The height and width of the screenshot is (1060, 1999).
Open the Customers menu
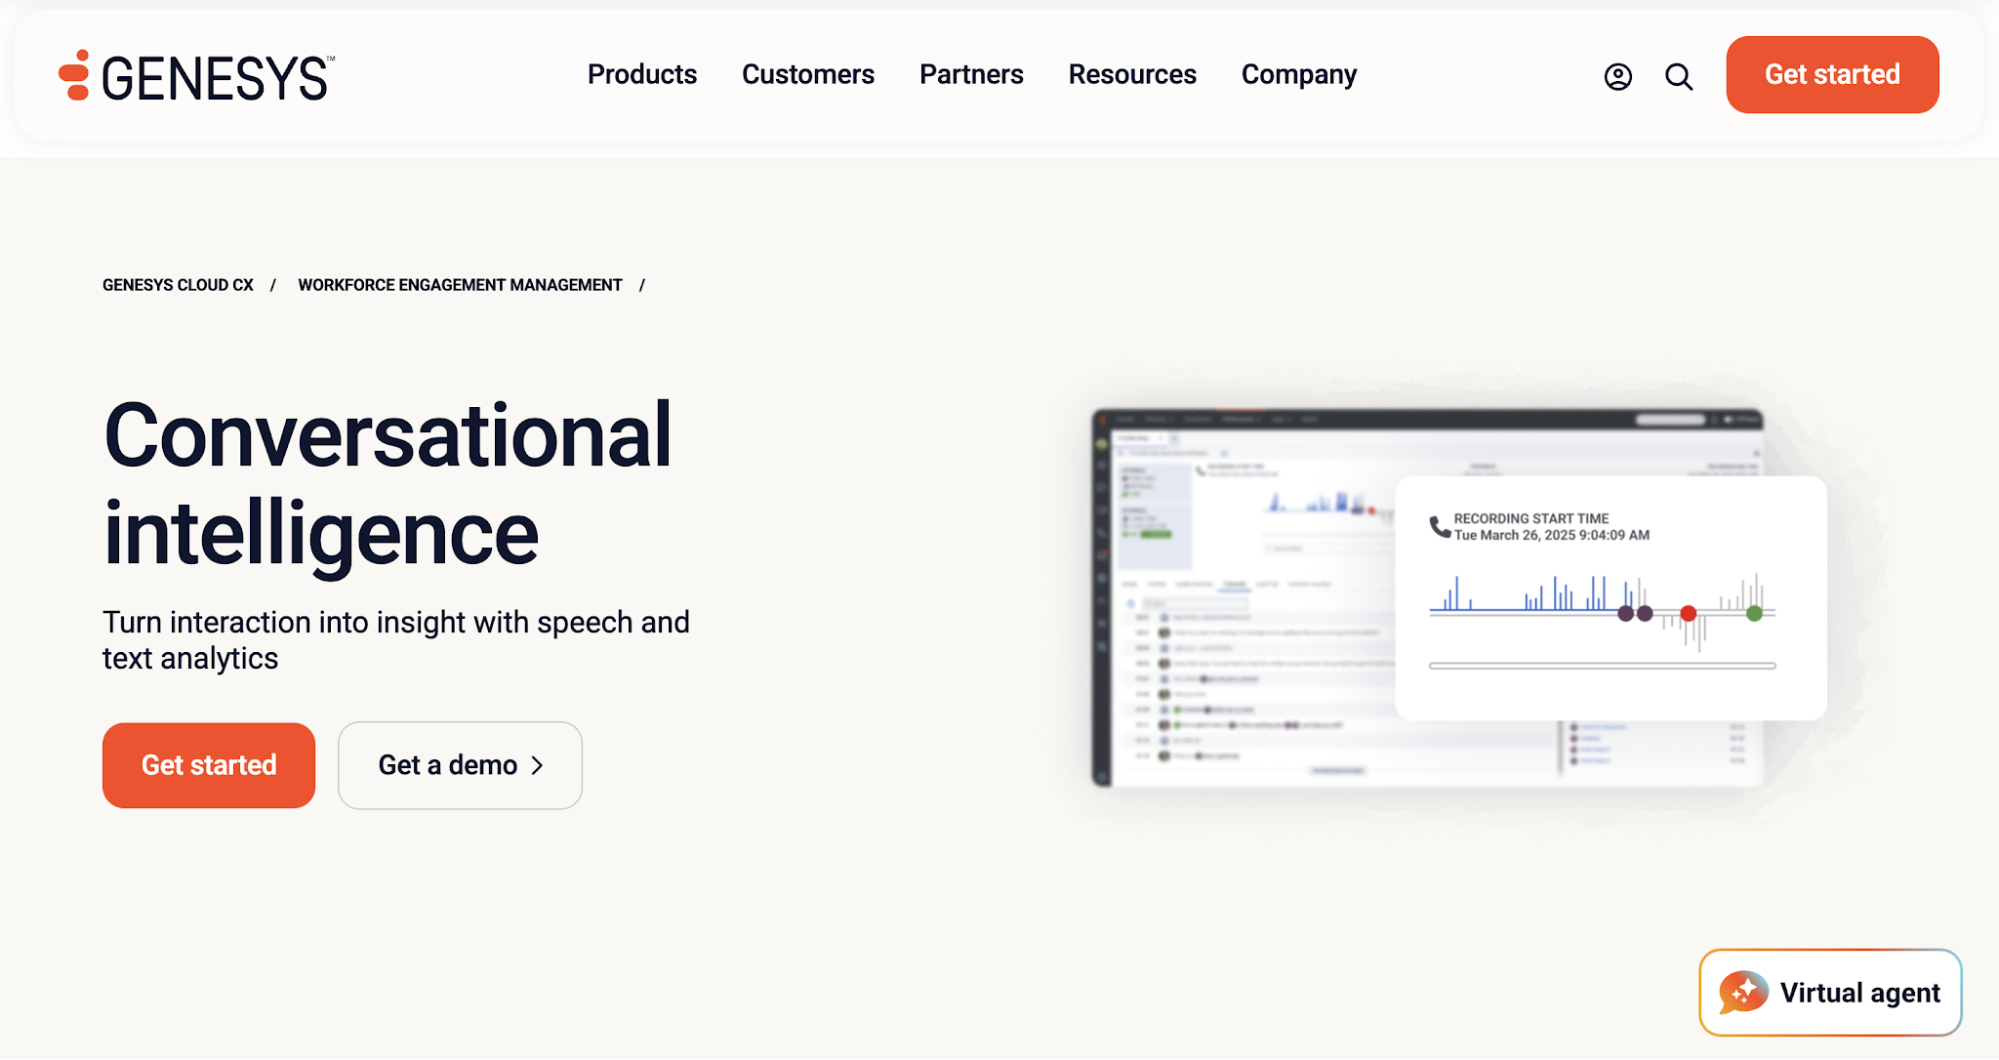[x=808, y=75]
